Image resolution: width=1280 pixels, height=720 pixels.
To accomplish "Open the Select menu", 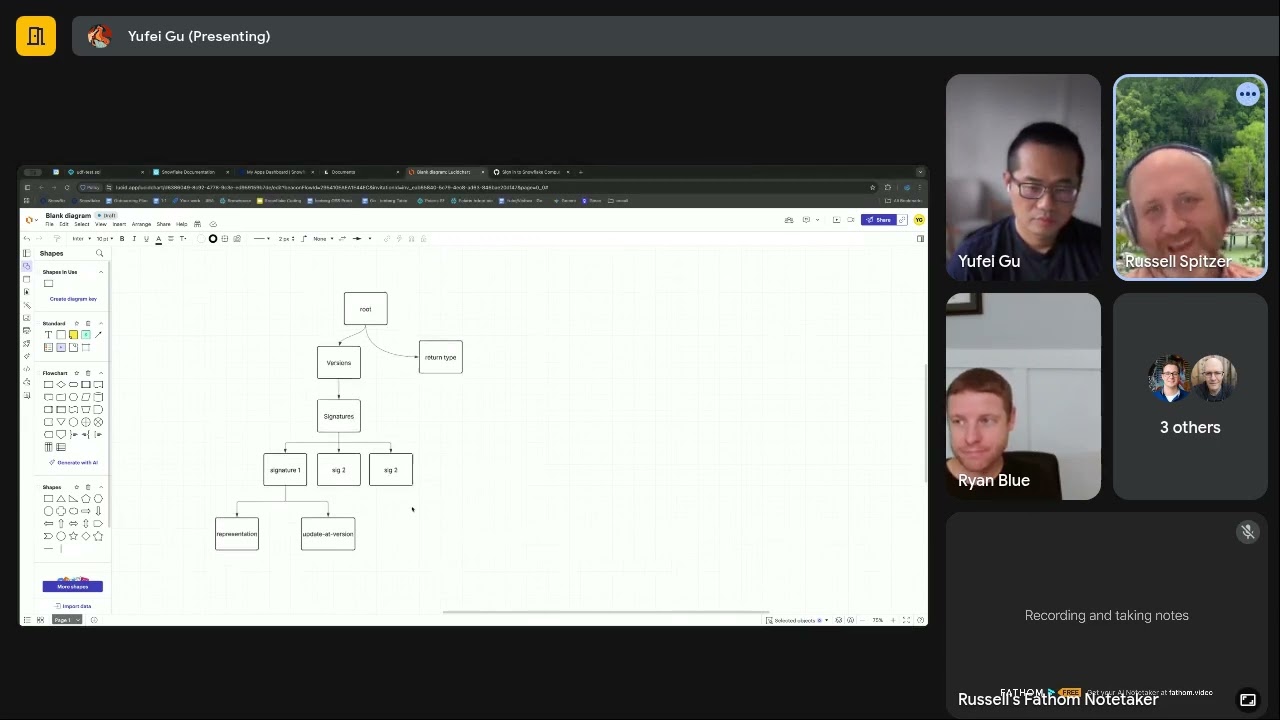I will pos(82,224).
